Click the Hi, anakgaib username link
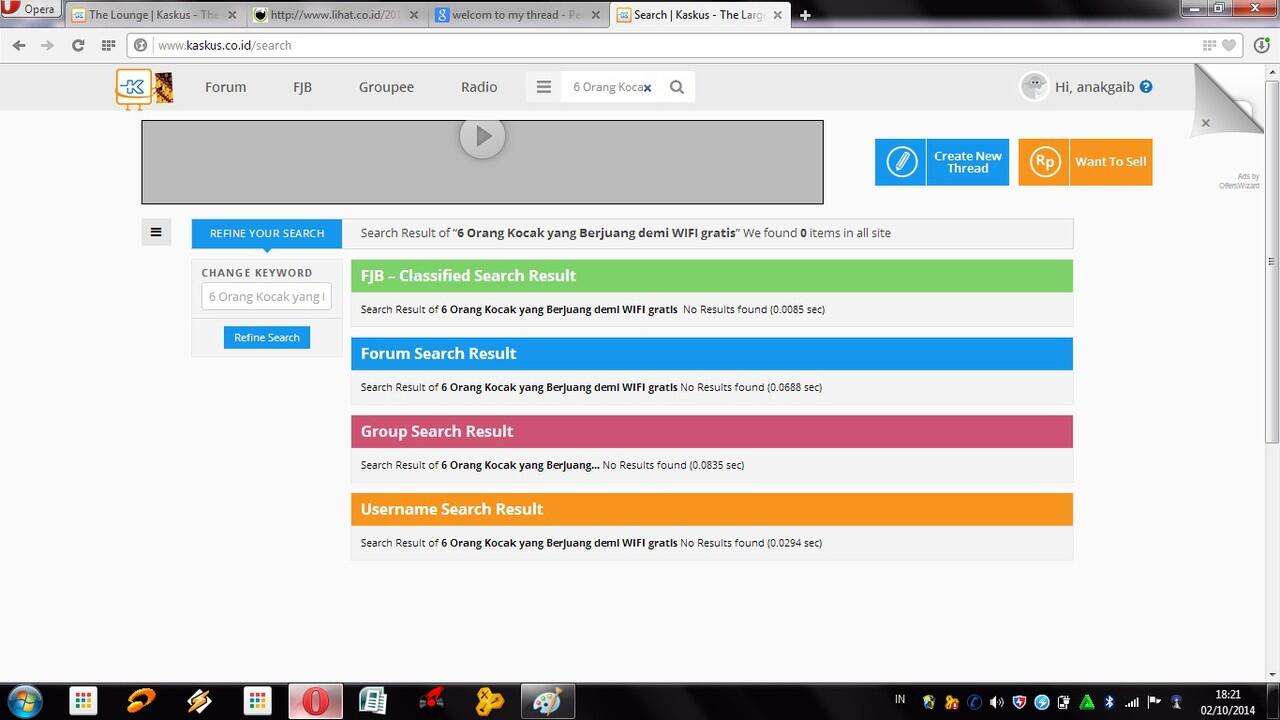Viewport: 1280px width, 720px height. (1094, 87)
